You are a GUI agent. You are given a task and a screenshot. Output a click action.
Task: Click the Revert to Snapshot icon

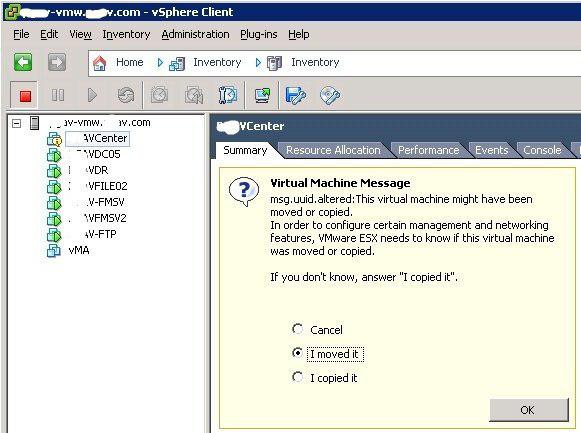194,95
